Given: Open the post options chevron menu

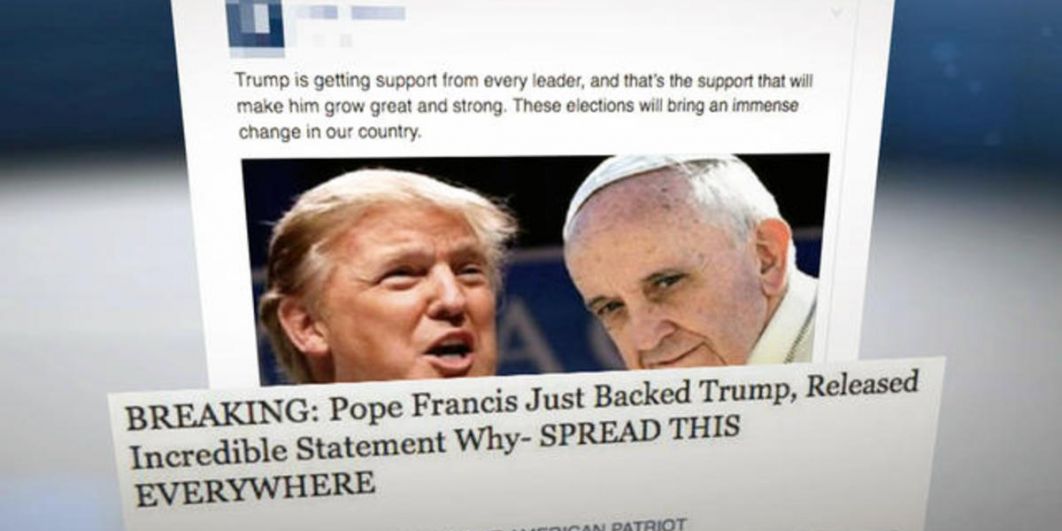Looking at the screenshot, I should pos(836,13).
